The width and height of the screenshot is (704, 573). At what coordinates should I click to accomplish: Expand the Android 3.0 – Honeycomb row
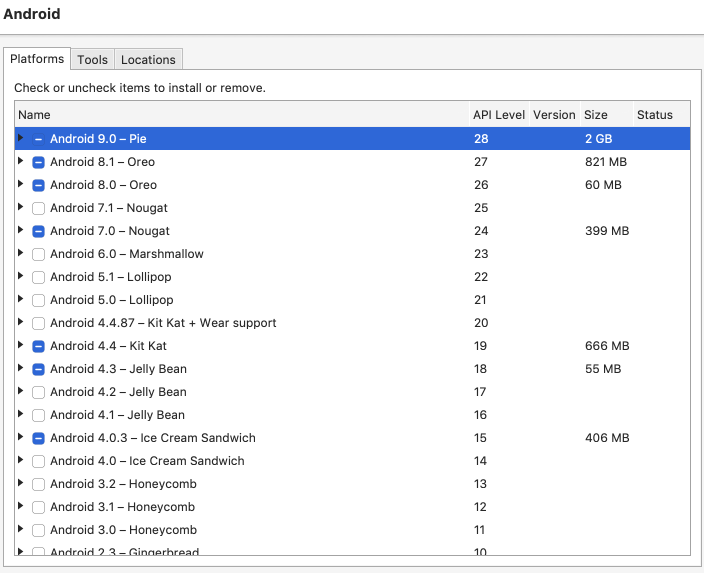pyautogui.click(x=20, y=528)
